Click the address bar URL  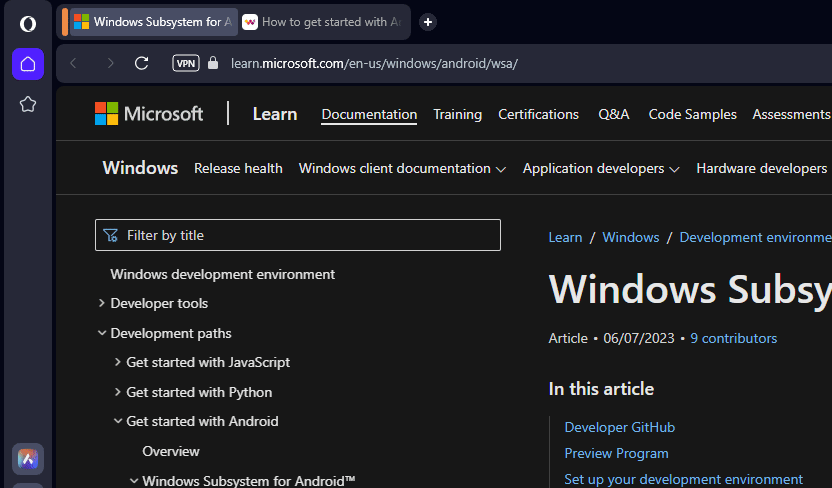374,64
